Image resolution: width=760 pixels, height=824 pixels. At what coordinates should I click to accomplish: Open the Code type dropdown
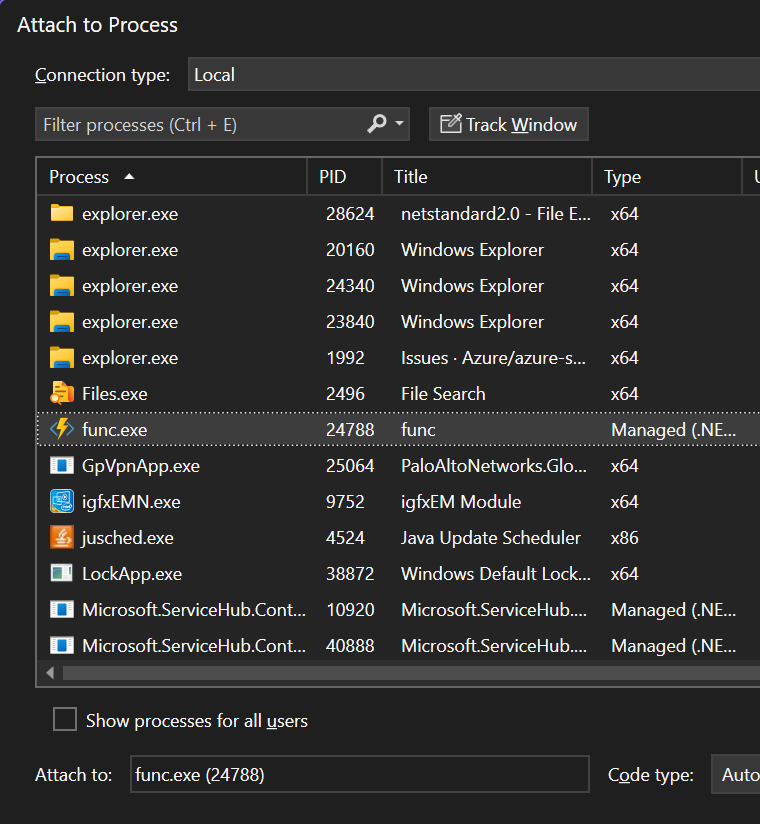coord(738,775)
